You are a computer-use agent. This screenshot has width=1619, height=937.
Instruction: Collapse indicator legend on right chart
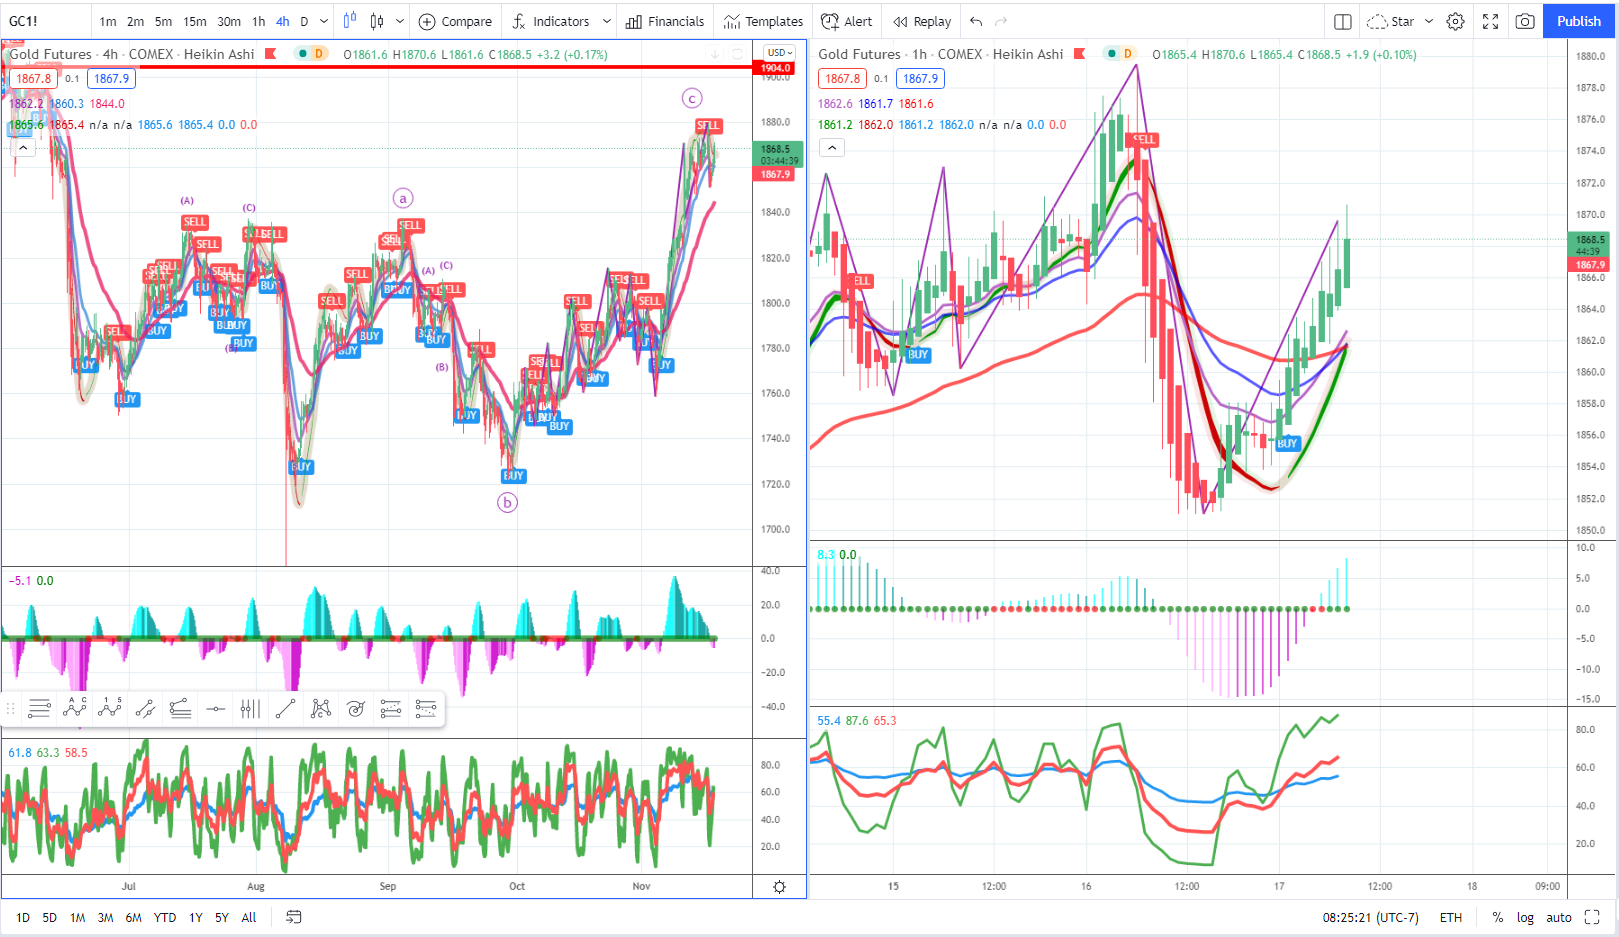click(832, 147)
